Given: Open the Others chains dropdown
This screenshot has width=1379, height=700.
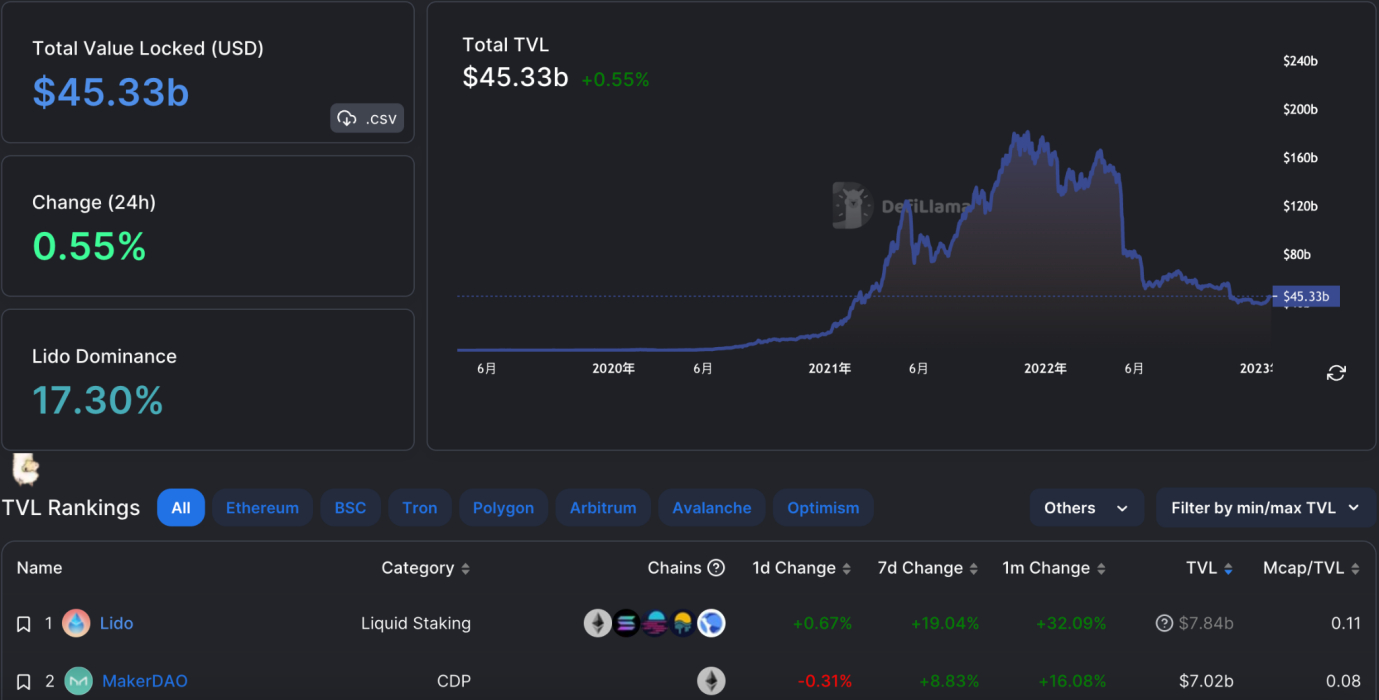Looking at the screenshot, I should click(x=1087, y=508).
